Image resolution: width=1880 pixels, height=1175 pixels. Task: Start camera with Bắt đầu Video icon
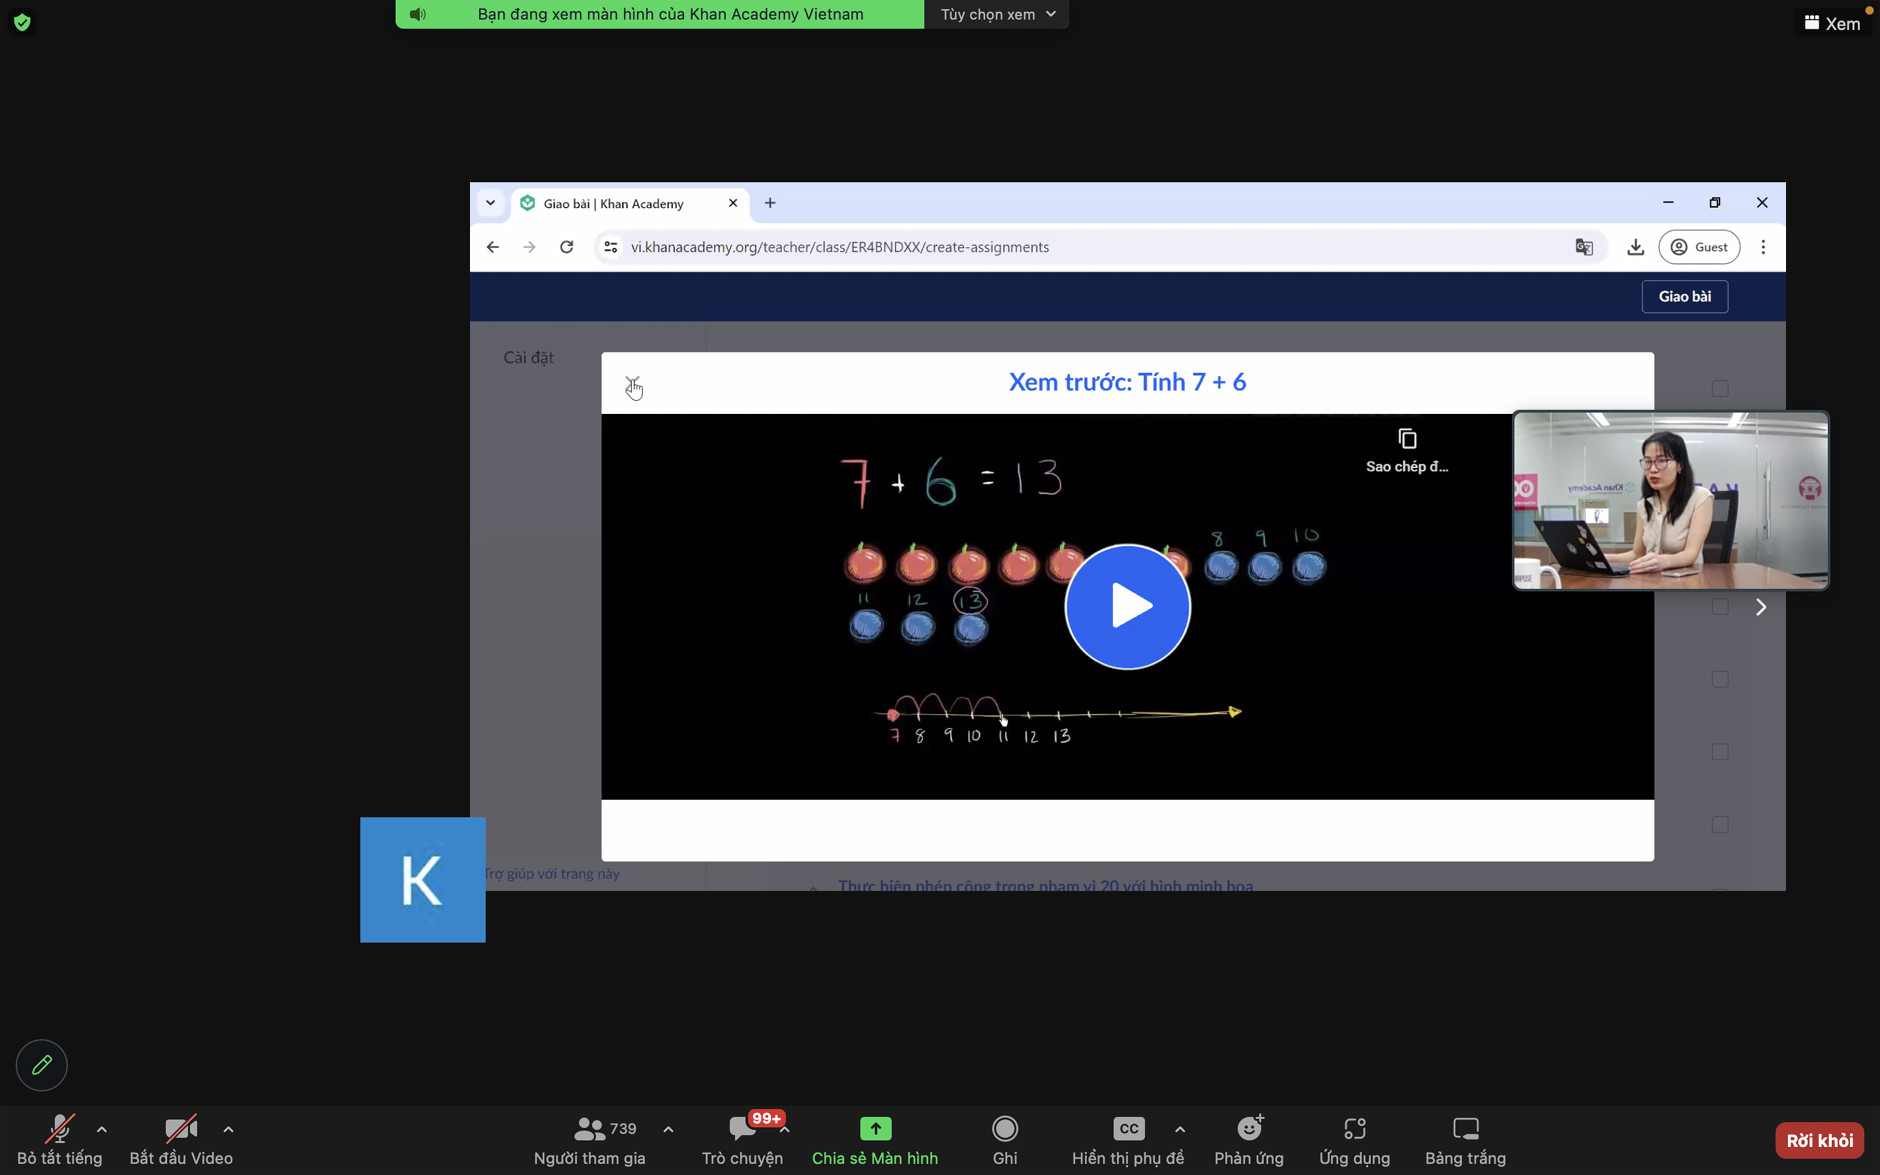pyautogui.click(x=180, y=1129)
